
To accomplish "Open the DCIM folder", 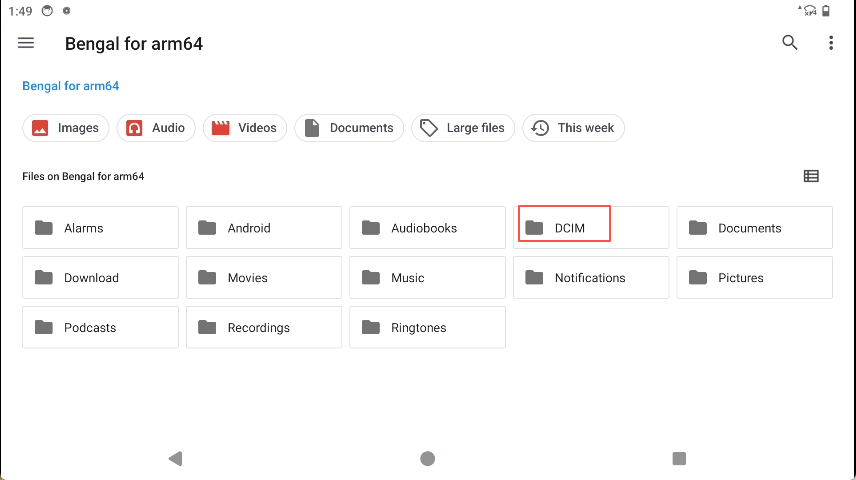I will point(590,228).
